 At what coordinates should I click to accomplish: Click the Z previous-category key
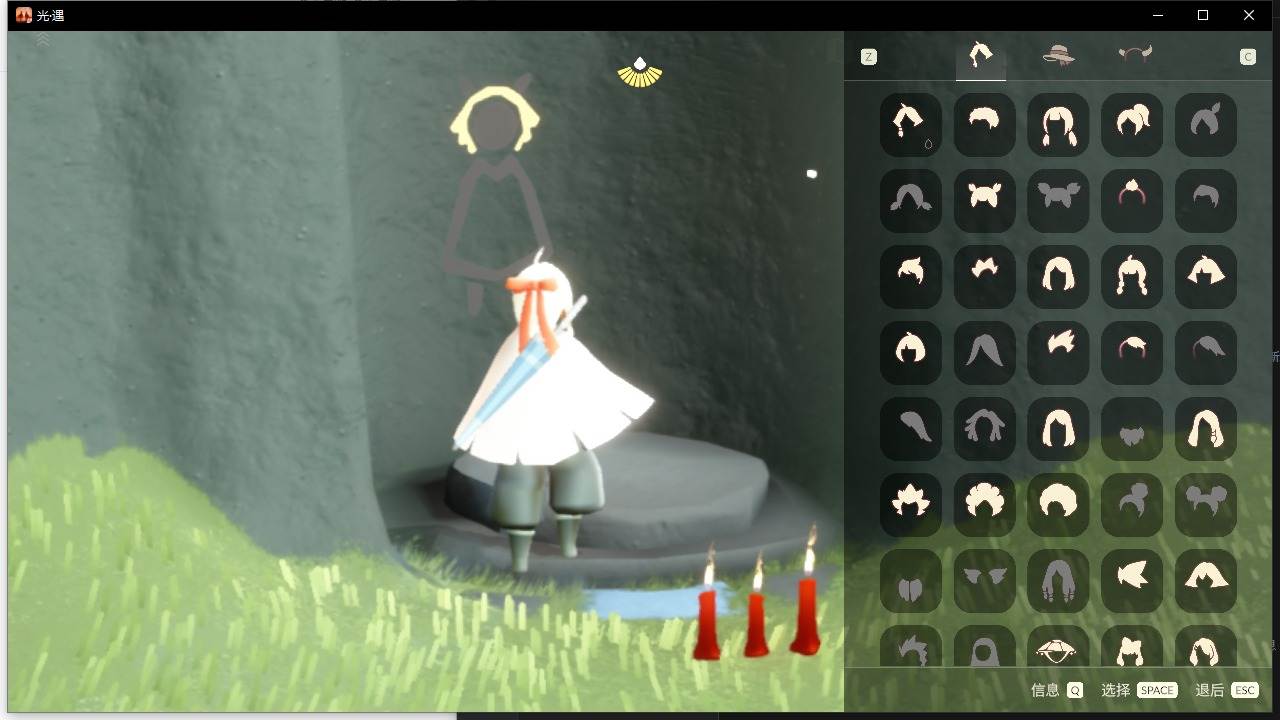pos(869,57)
